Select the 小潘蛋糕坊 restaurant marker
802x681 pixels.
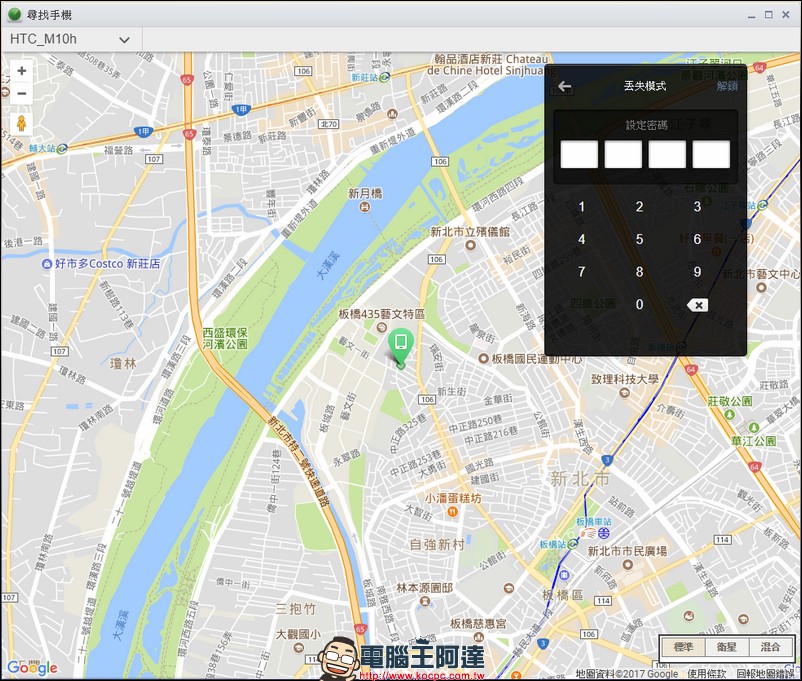(x=452, y=511)
